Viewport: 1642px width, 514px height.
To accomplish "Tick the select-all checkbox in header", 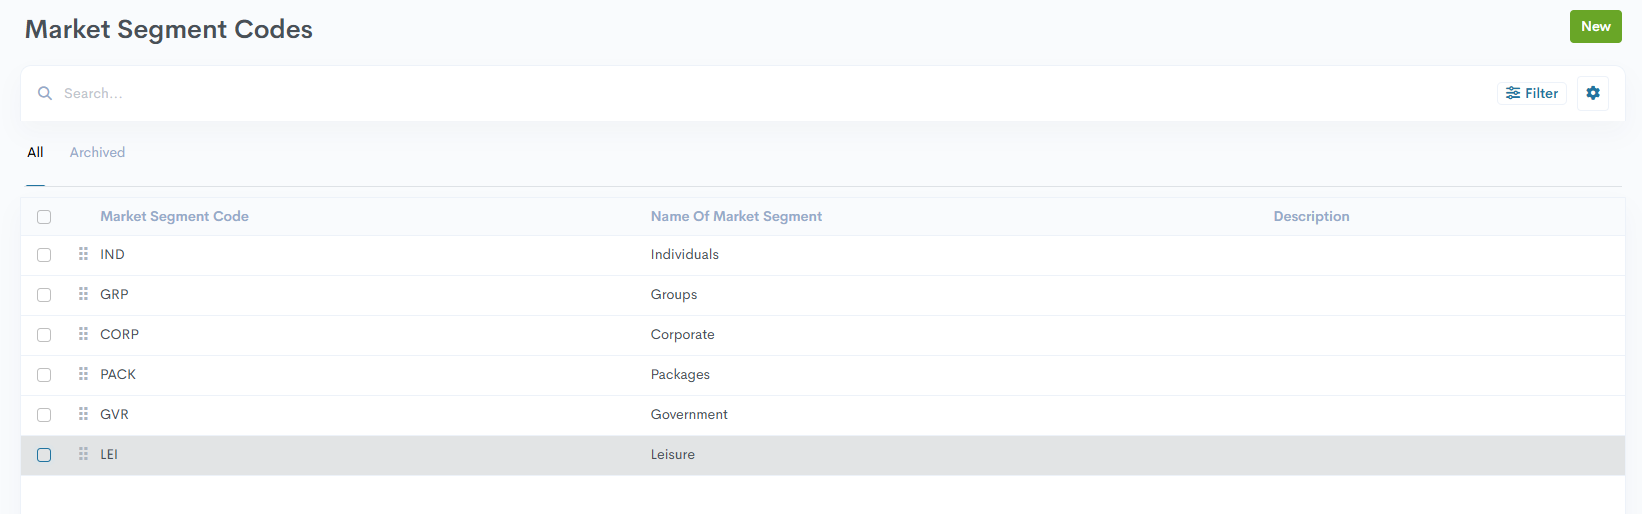I will pyautogui.click(x=44, y=217).
